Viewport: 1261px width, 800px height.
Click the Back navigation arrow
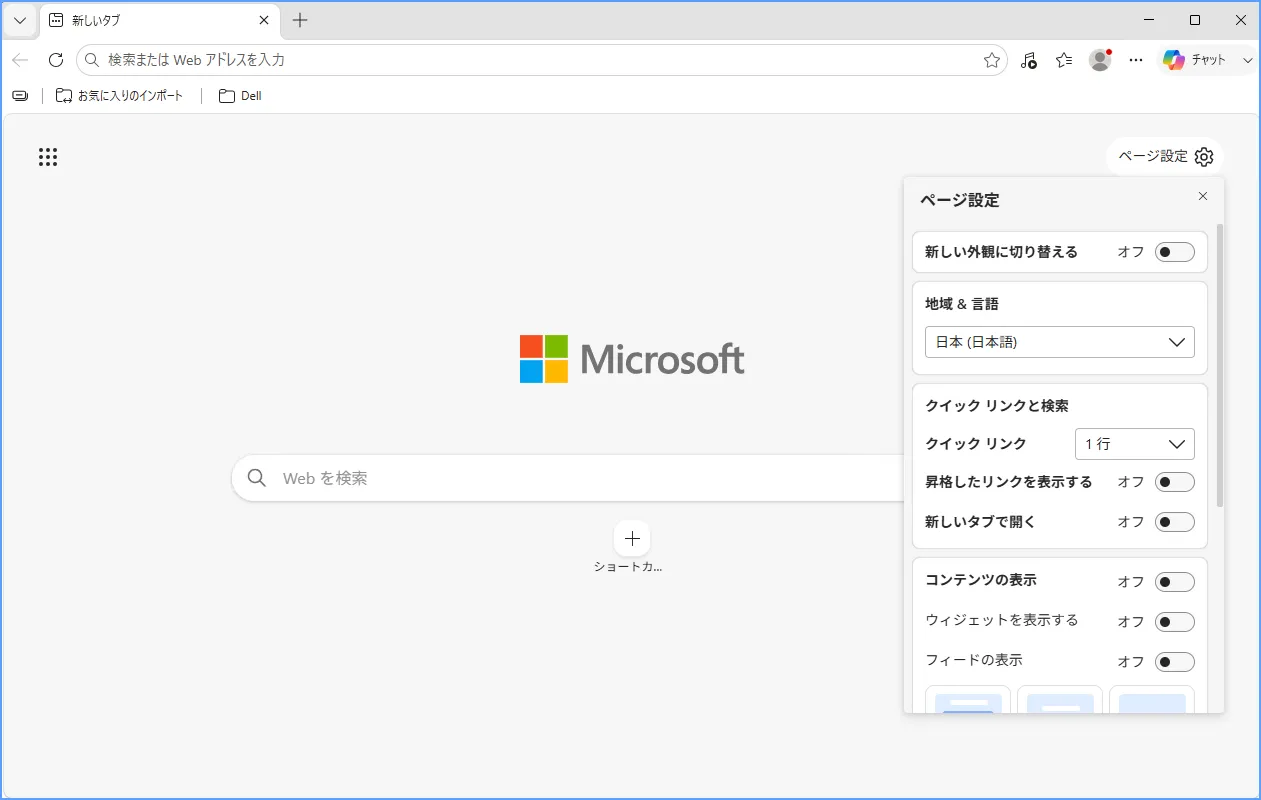pyautogui.click(x=20, y=60)
